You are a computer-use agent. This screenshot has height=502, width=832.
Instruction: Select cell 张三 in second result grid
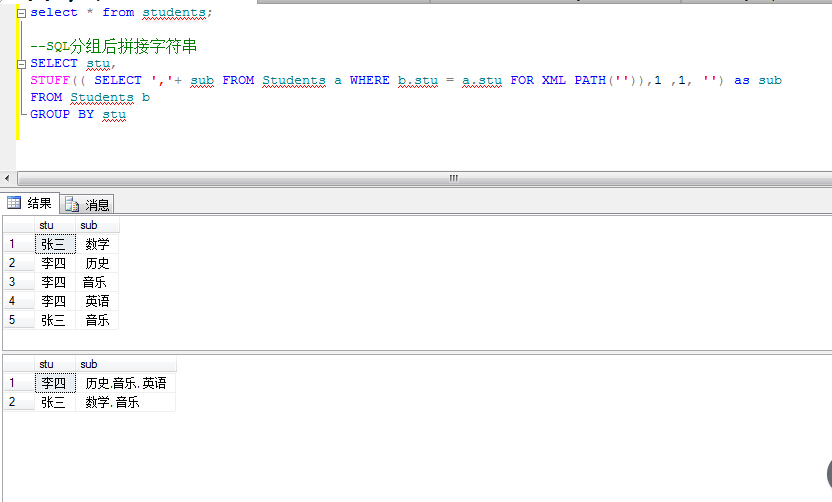click(55, 402)
